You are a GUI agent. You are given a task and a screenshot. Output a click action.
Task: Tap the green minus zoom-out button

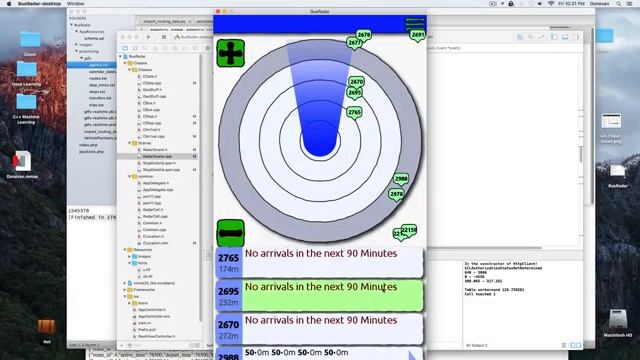coord(231,233)
